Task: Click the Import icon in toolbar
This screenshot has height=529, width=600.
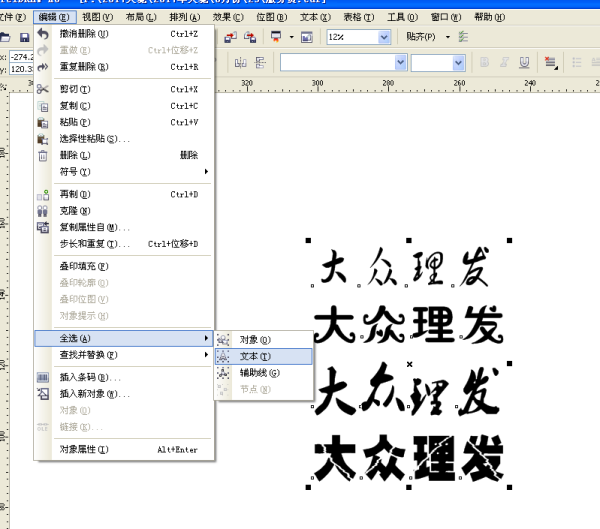Action: pyautogui.click(x=231, y=37)
